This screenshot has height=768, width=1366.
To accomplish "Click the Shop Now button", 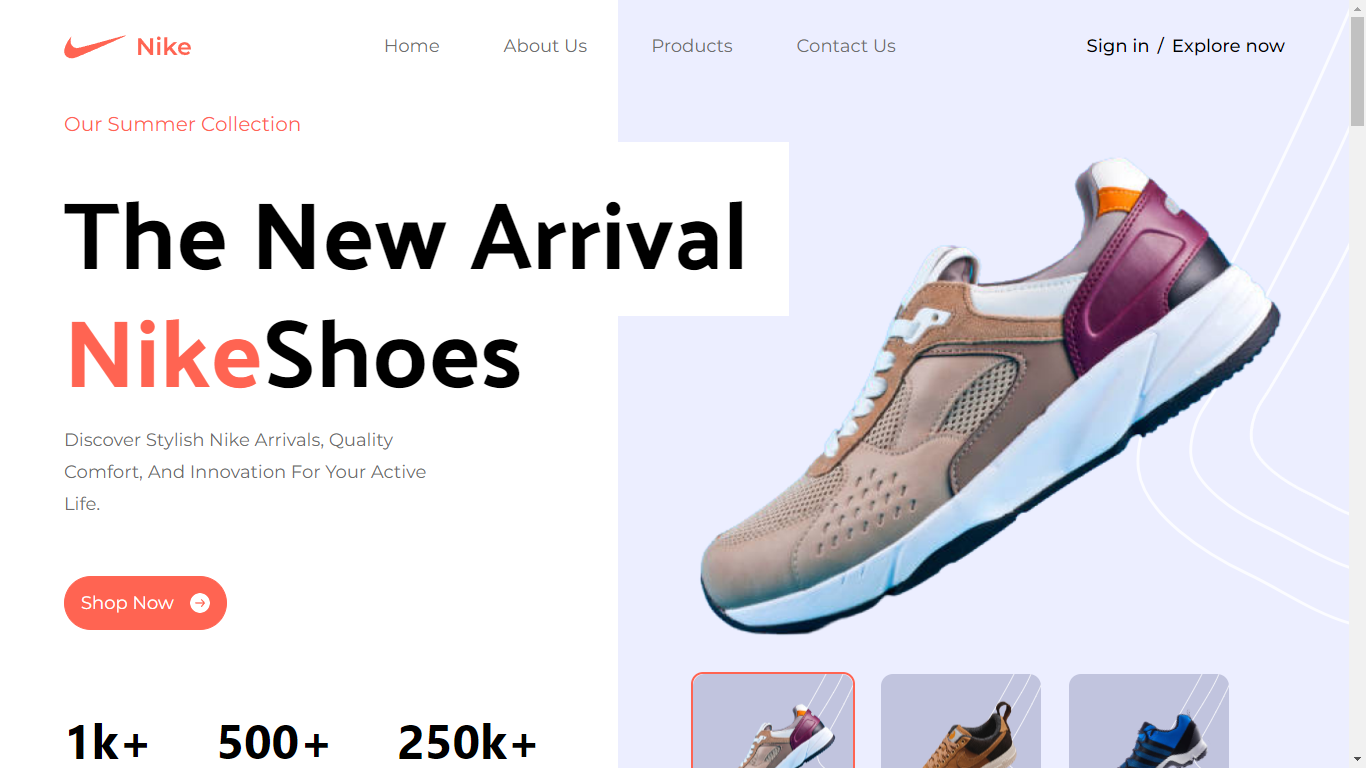I will (145, 603).
